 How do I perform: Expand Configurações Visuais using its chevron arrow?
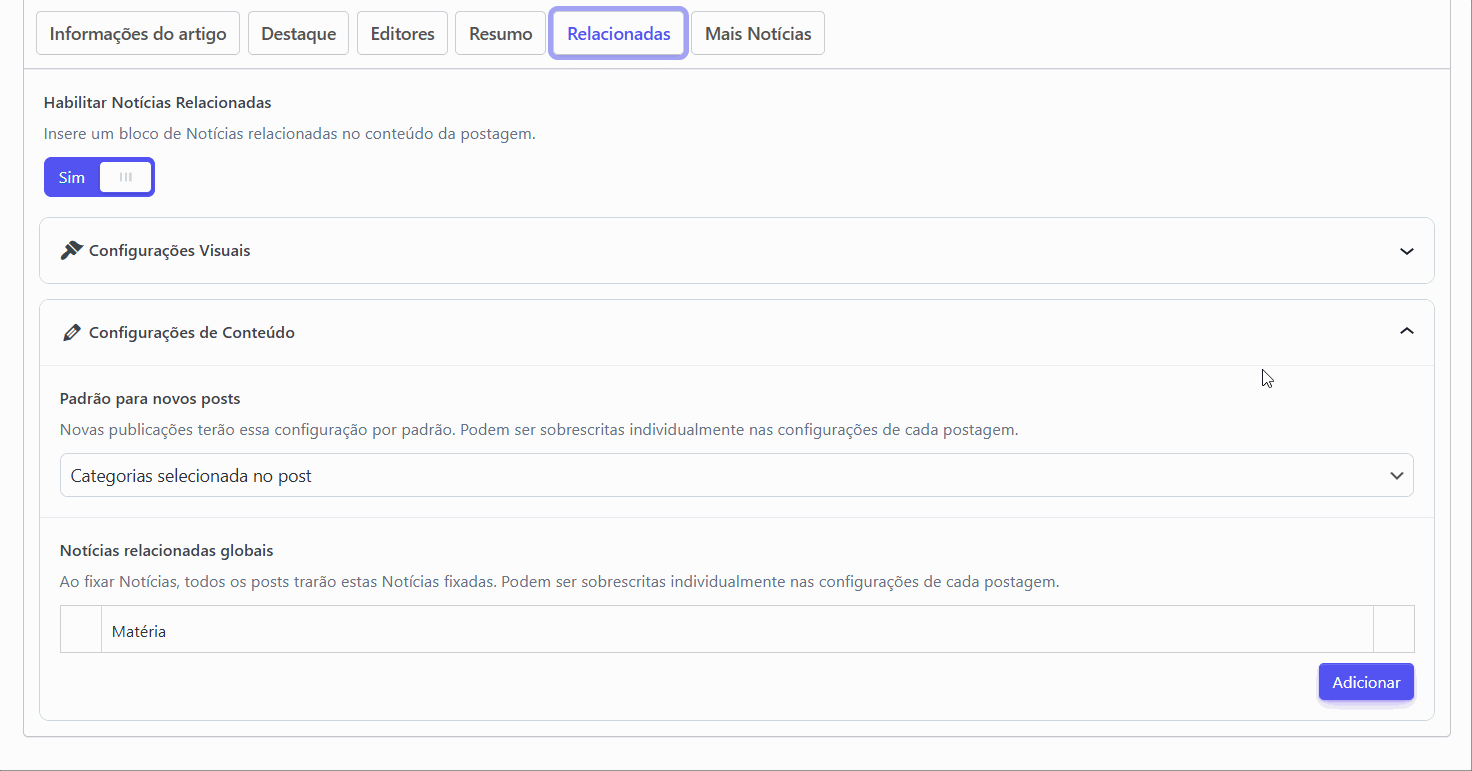[1406, 251]
